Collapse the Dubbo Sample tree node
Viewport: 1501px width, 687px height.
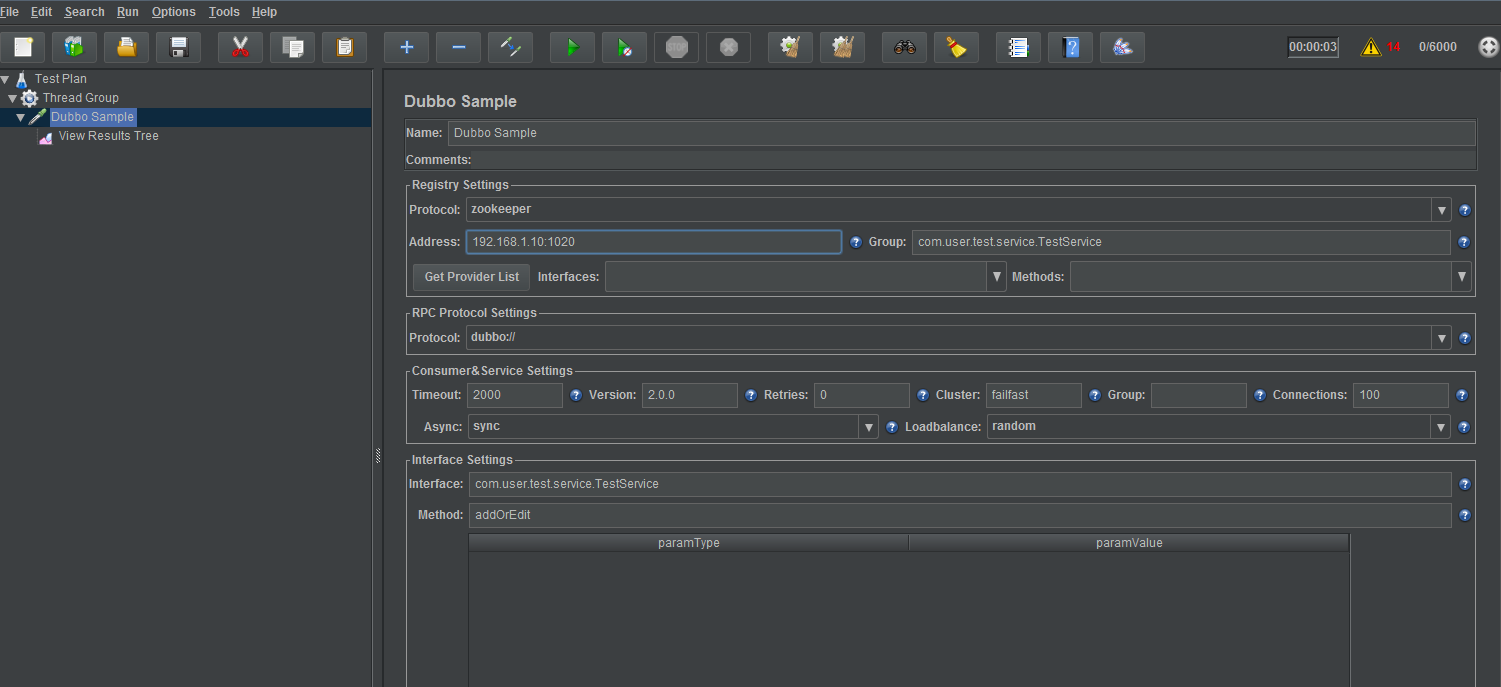click(20, 117)
